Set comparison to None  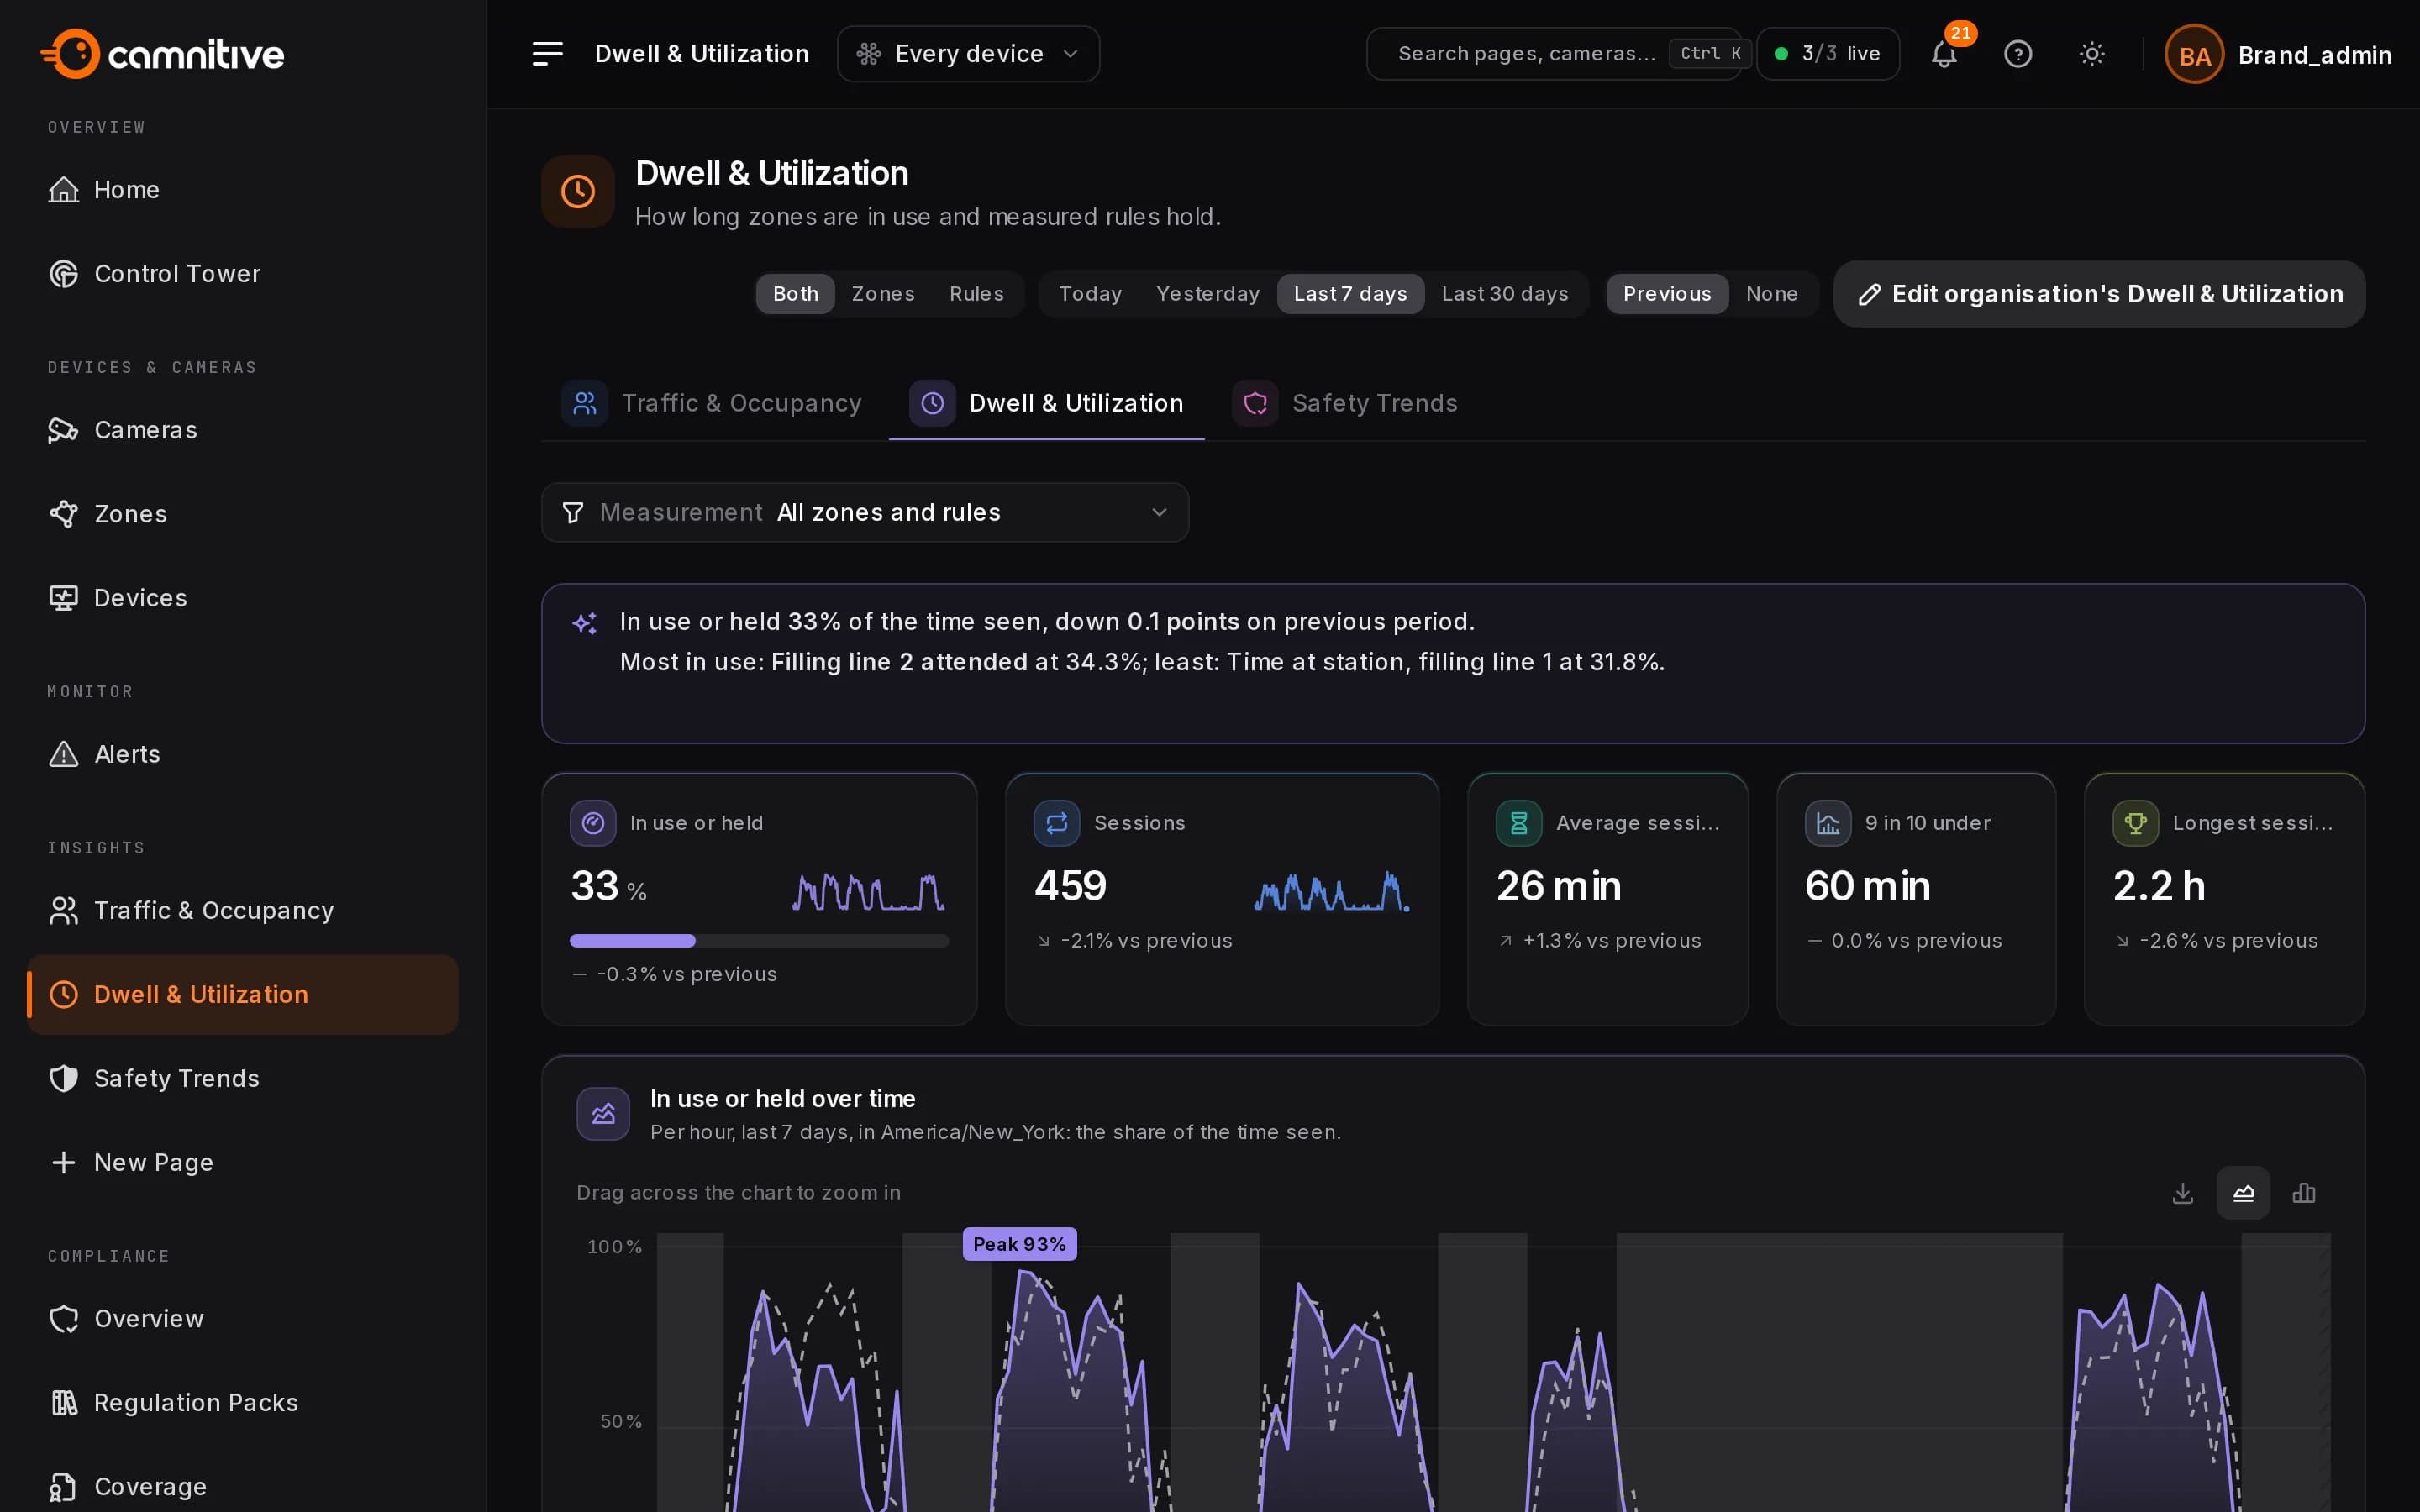pyautogui.click(x=1771, y=294)
